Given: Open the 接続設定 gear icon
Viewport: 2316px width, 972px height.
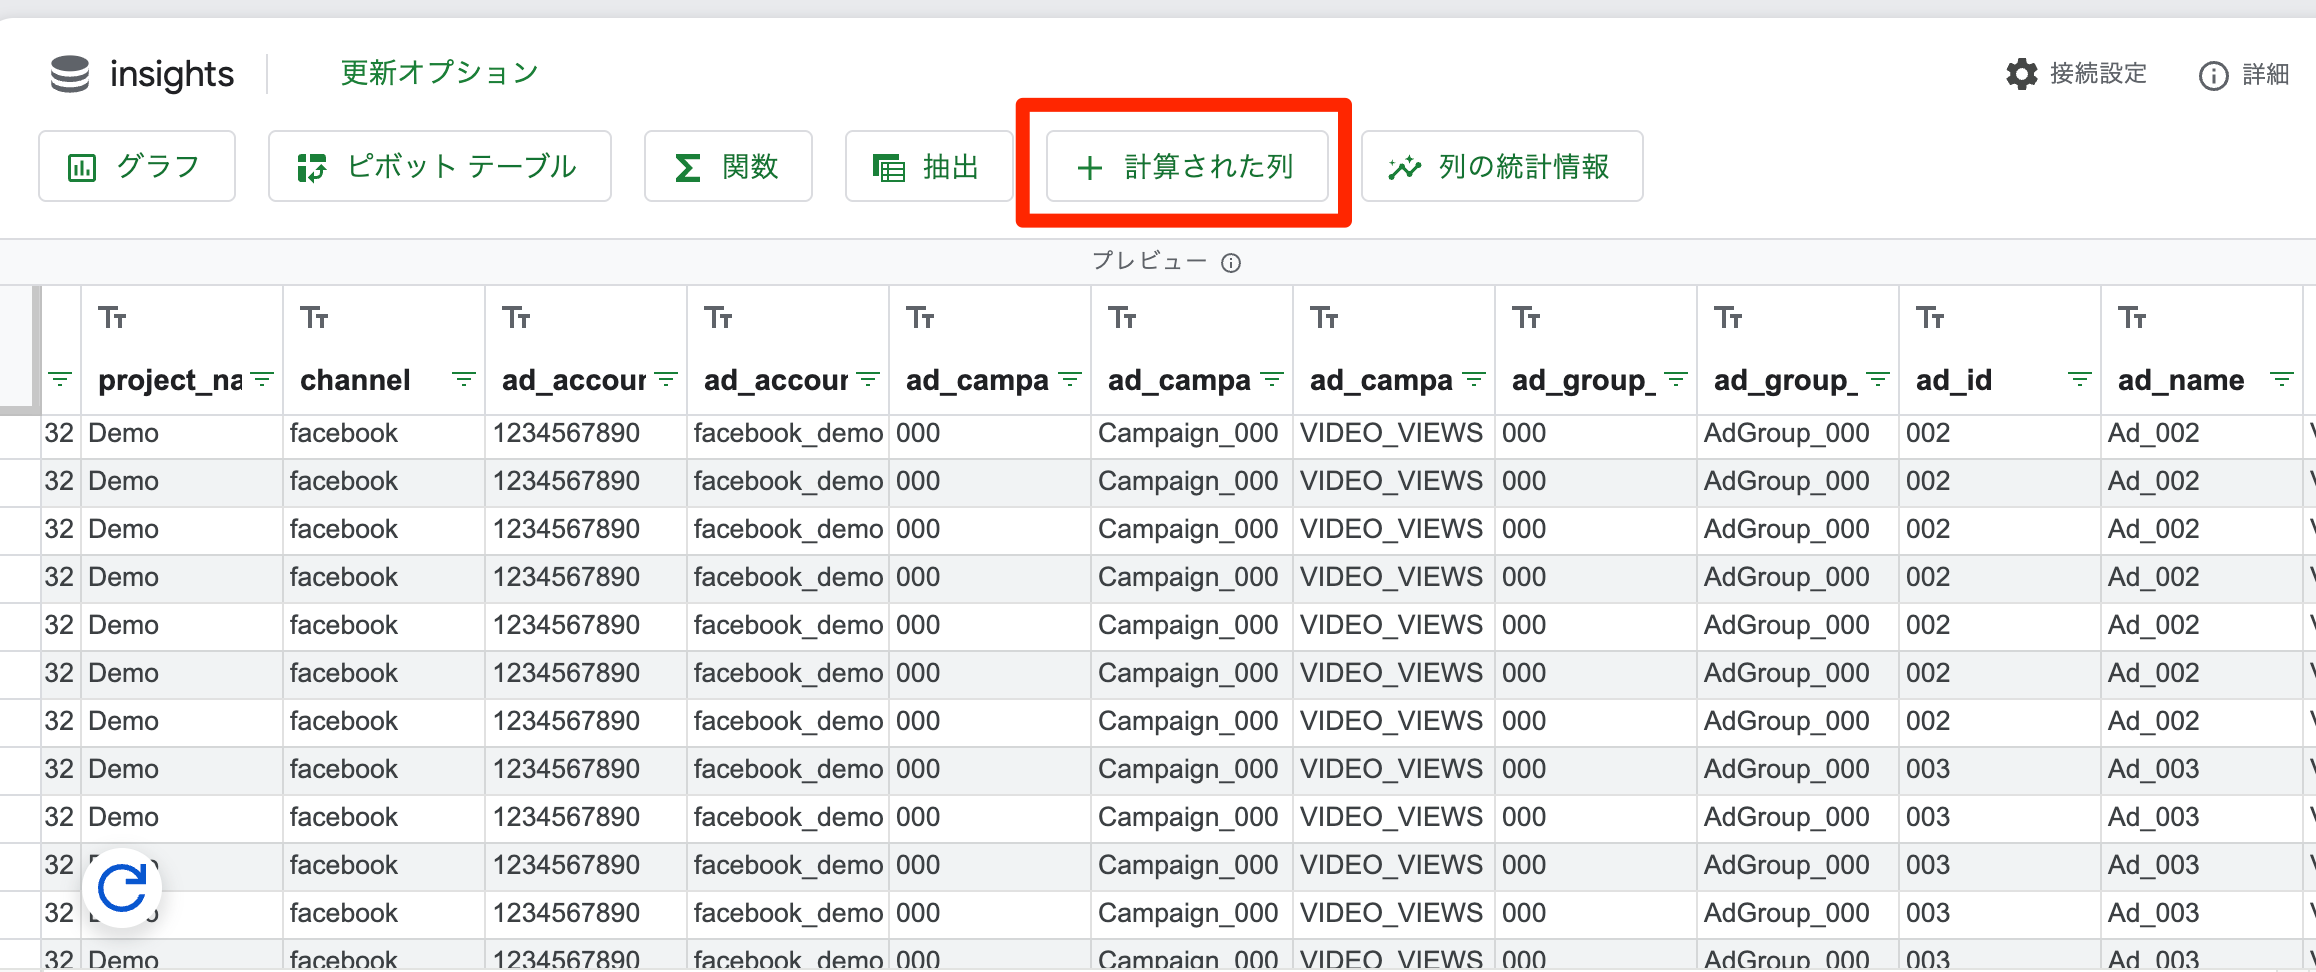Looking at the screenshot, I should click(2021, 74).
